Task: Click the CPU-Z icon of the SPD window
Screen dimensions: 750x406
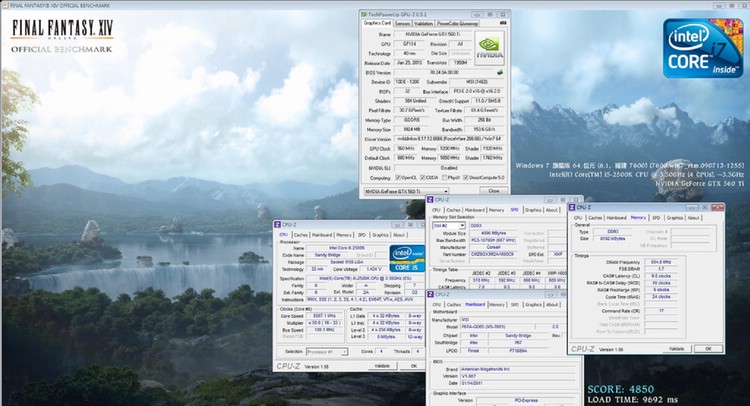Action: 430,199
